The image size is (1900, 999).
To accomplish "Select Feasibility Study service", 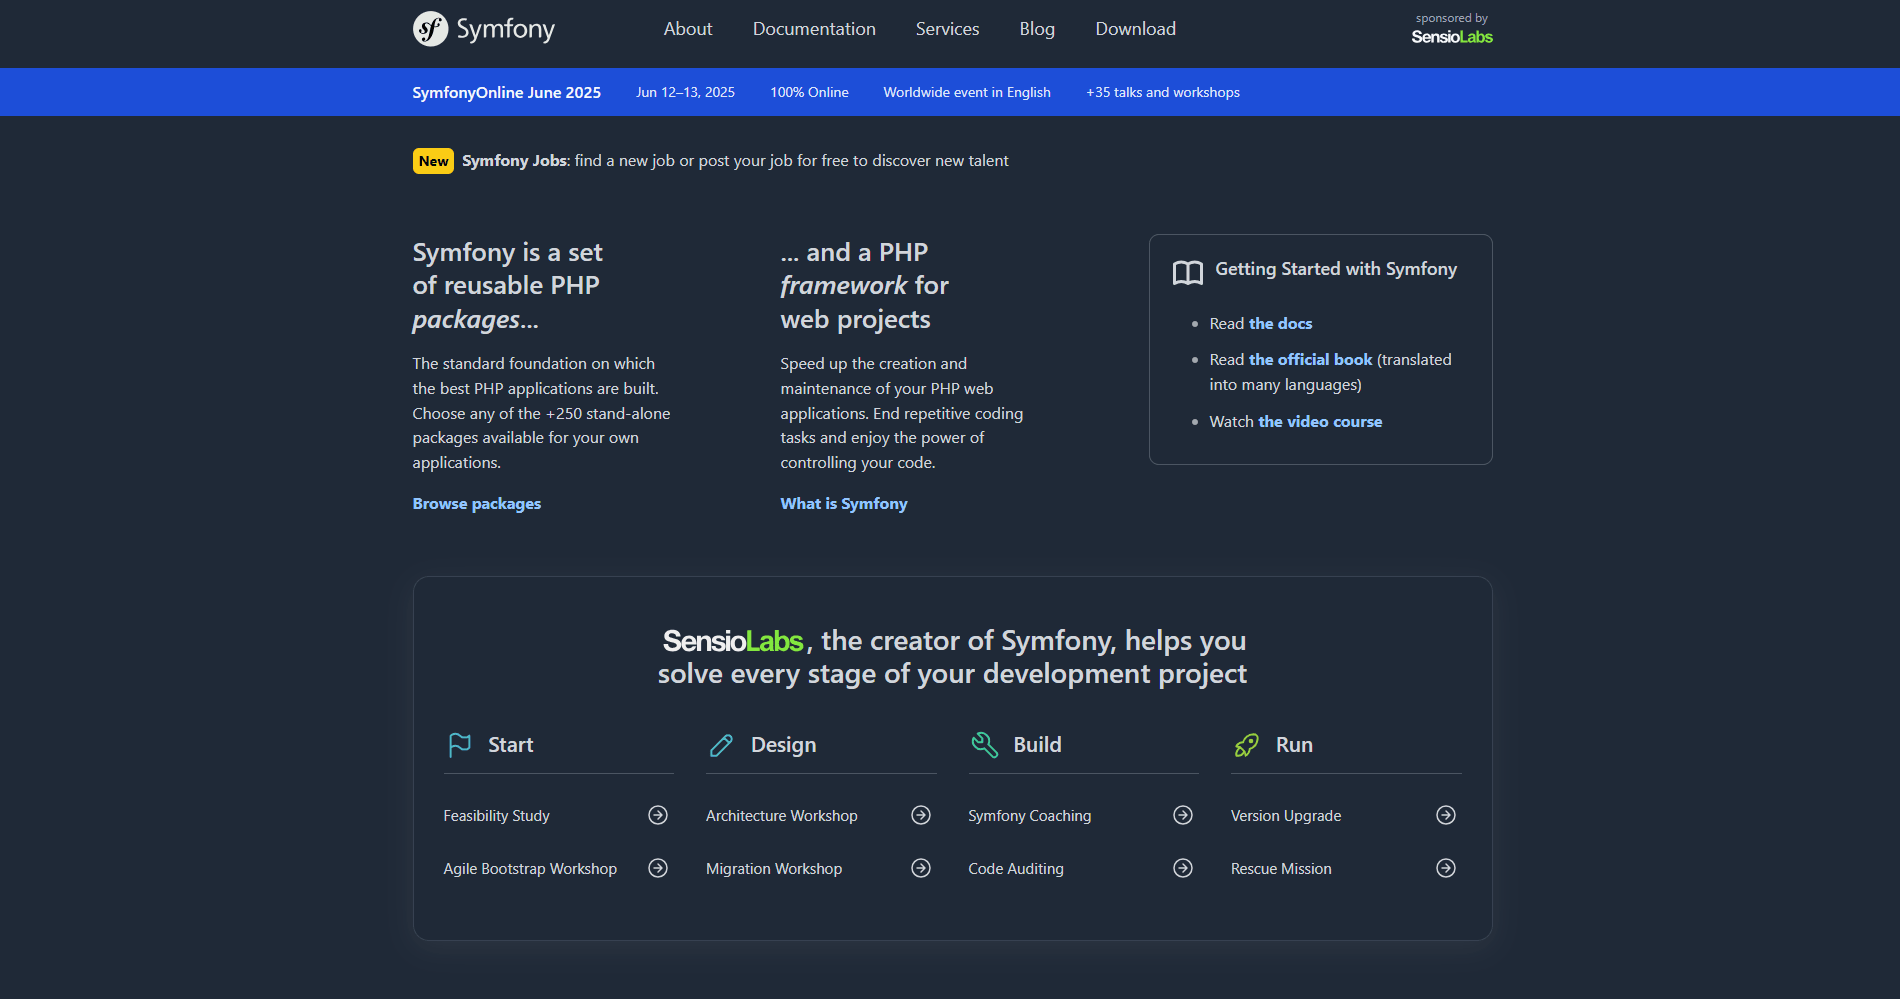I will pyautogui.click(x=496, y=816).
